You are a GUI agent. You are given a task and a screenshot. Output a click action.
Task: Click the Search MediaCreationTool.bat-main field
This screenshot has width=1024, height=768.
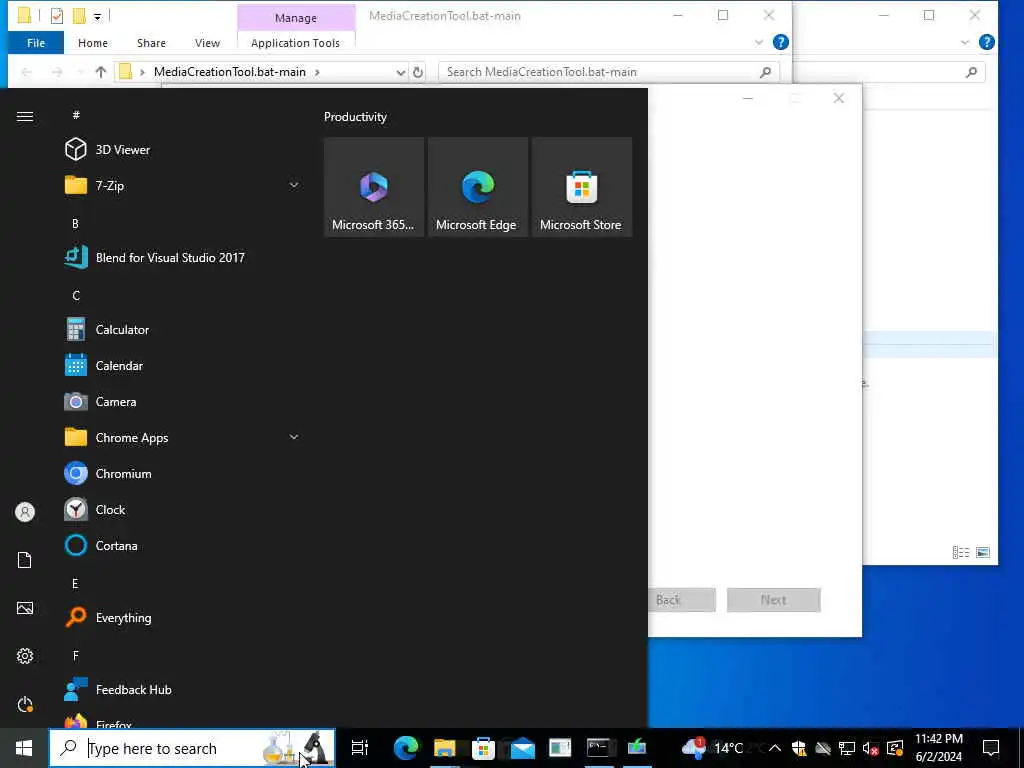[609, 72]
